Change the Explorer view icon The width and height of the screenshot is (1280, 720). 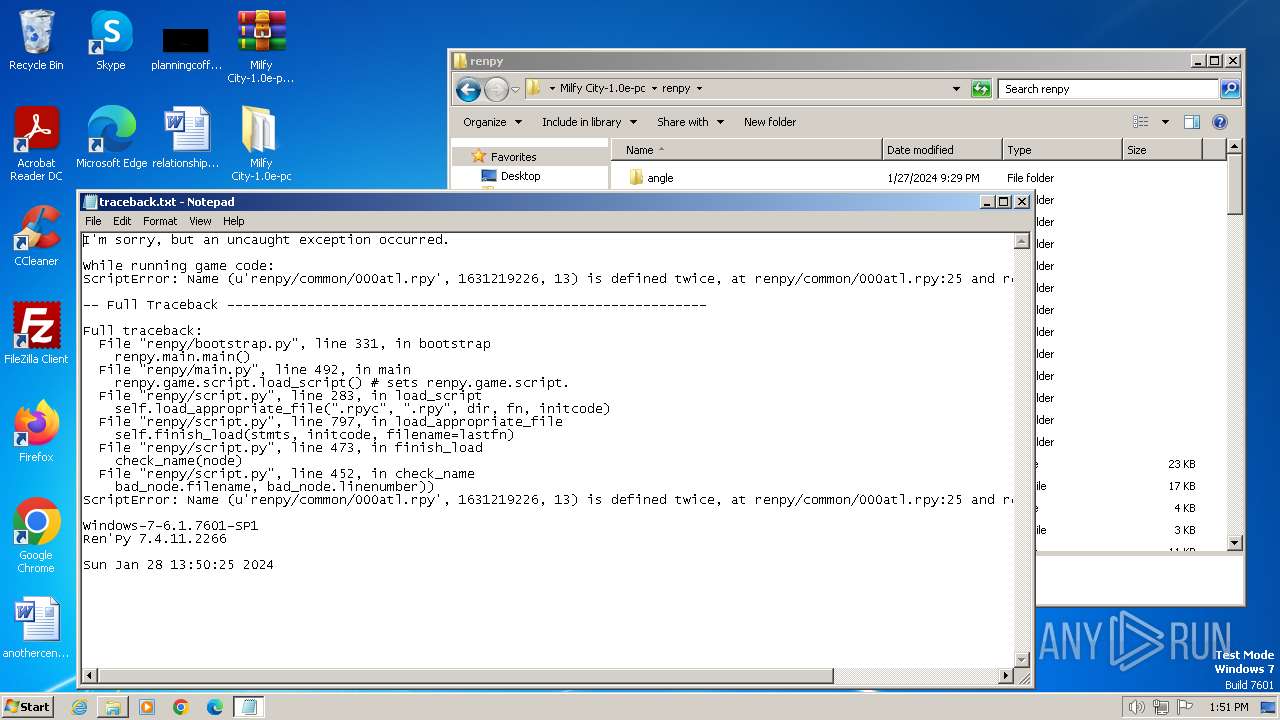click(x=1140, y=122)
